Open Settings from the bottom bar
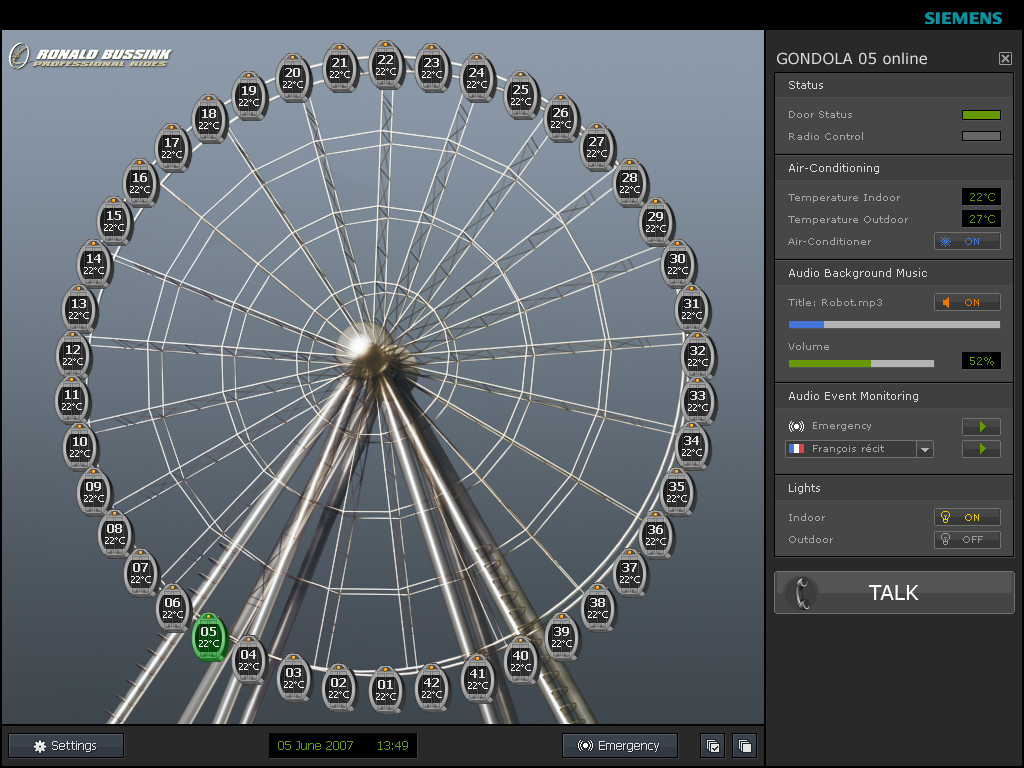Viewport: 1024px width, 768px height. coord(66,746)
